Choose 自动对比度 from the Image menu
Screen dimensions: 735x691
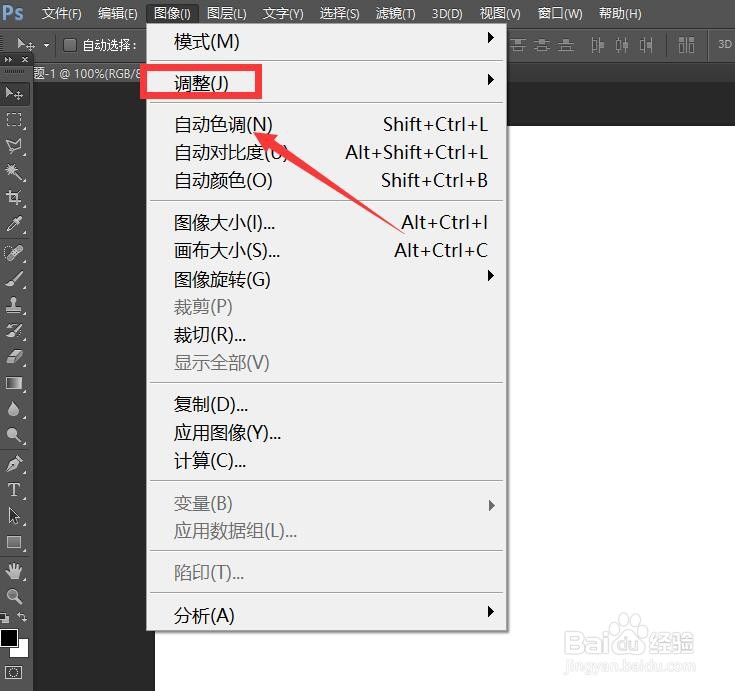point(326,152)
